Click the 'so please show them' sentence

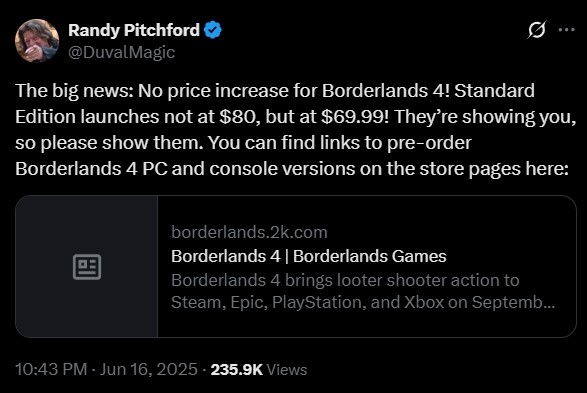coord(109,143)
